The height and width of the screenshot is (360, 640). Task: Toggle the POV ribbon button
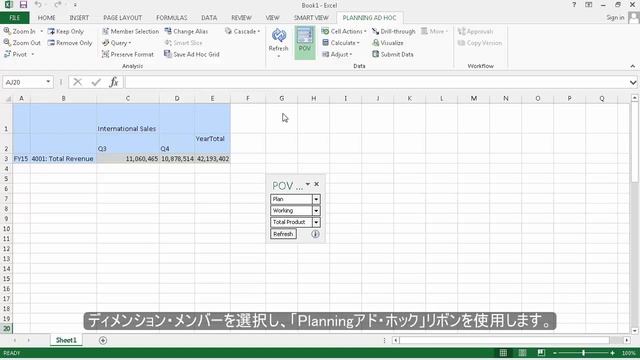tap(304, 42)
